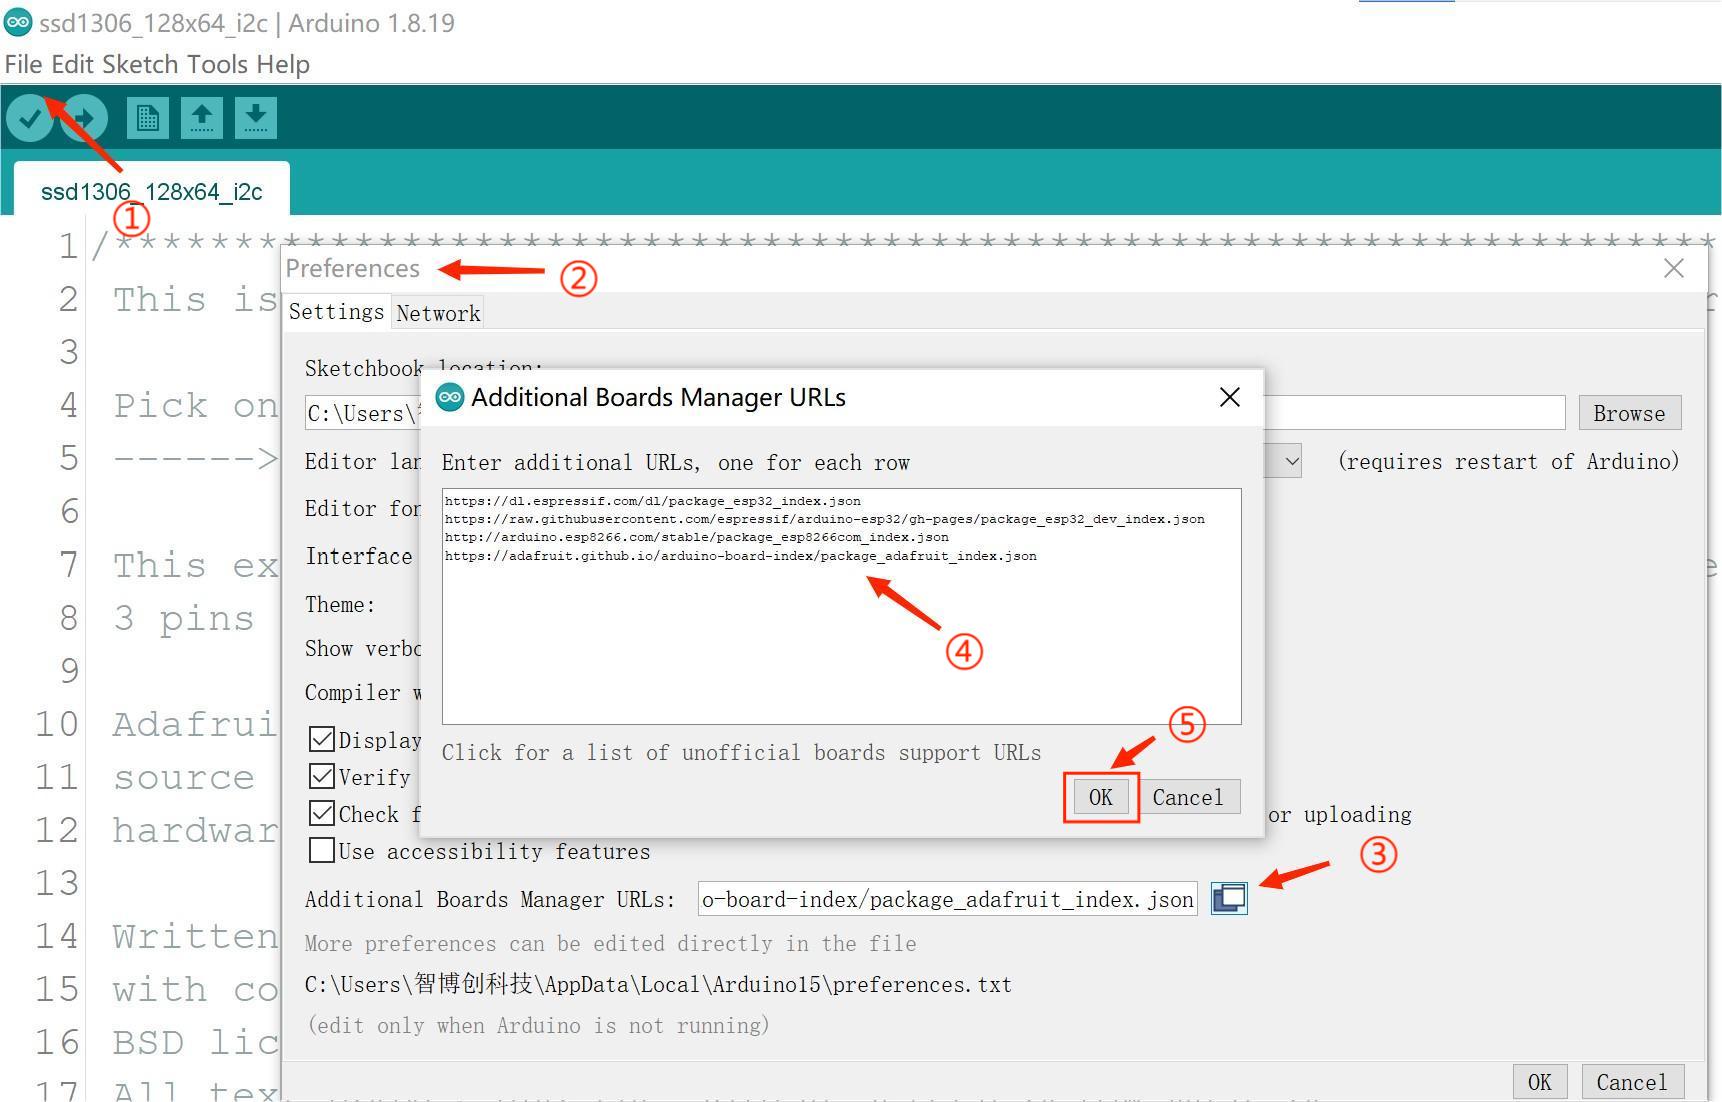Cancel the Additional Boards Manager URLs dialog
Screen dimensions: 1722x1102
click(1188, 797)
